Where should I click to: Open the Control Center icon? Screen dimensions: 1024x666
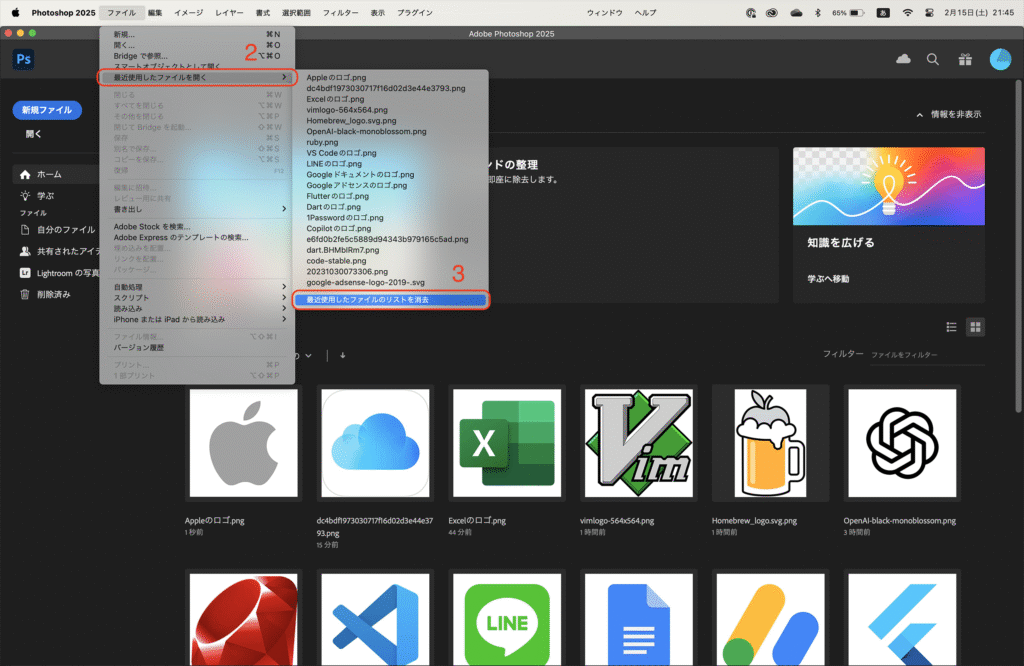(929, 12)
